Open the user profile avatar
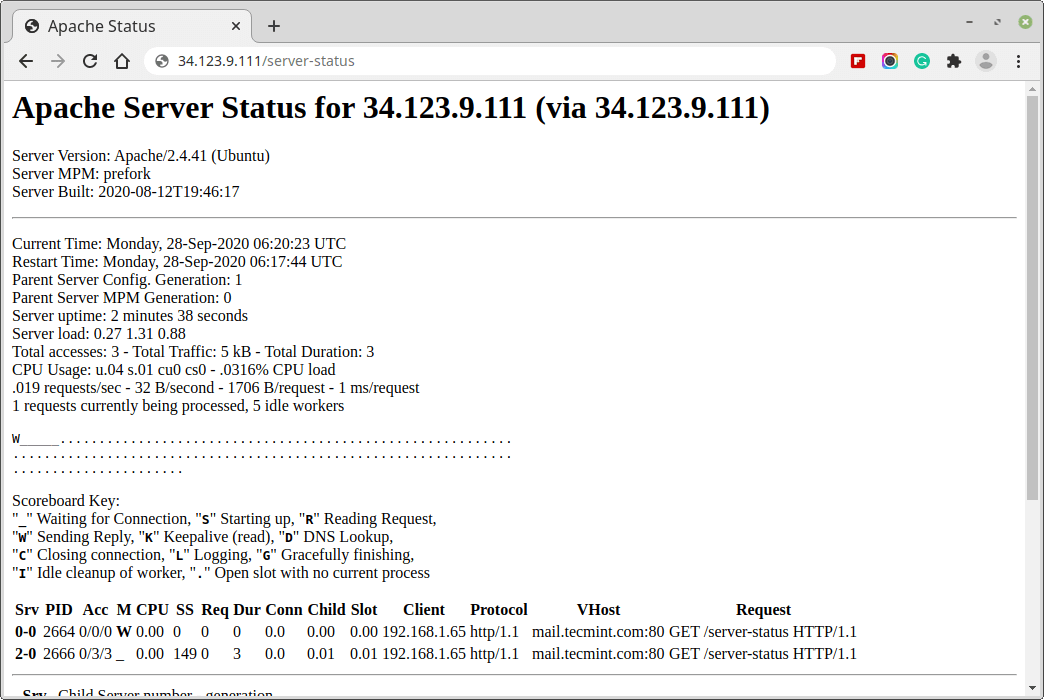Image resolution: width=1044 pixels, height=700 pixels. pyautogui.click(x=985, y=61)
